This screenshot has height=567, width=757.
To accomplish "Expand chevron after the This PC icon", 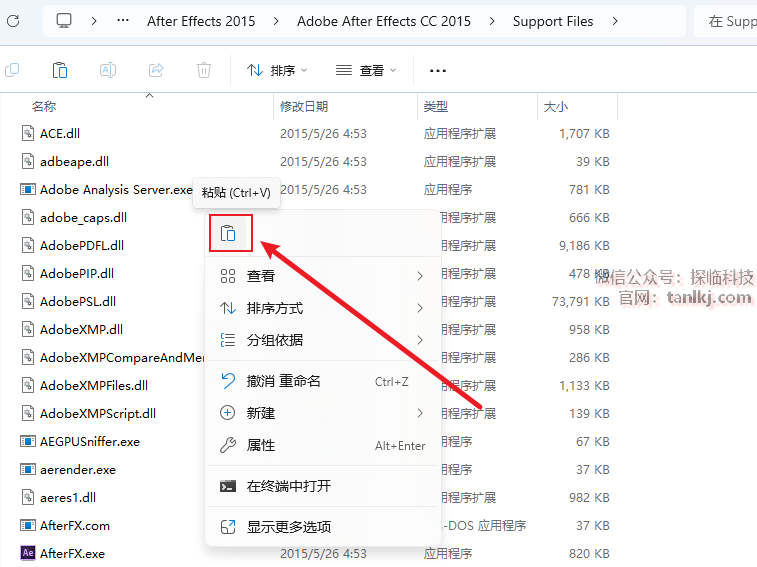I will (x=94, y=21).
